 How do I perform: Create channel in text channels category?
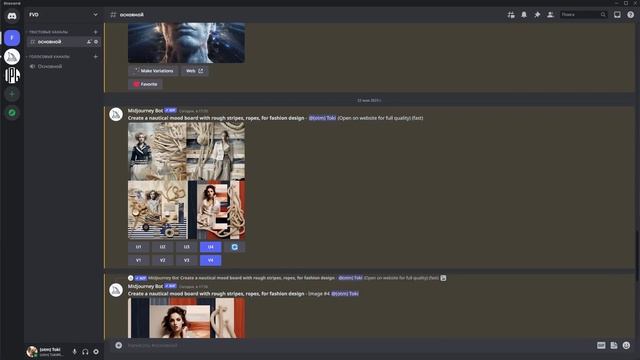(96, 32)
